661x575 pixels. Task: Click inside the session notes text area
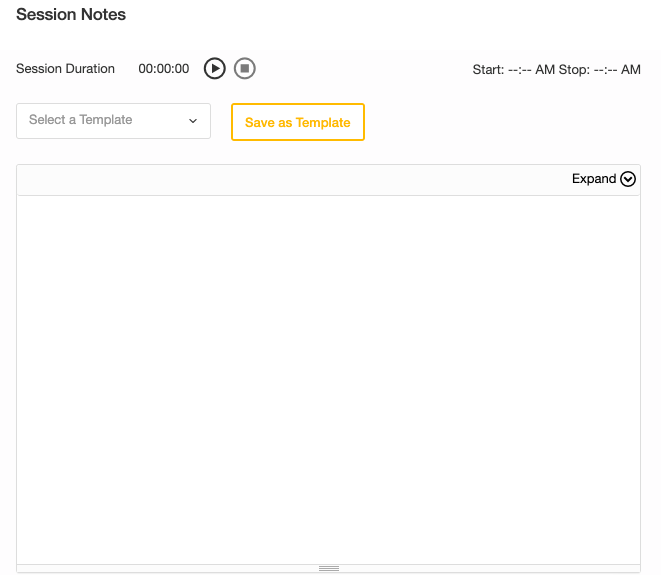pyautogui.click(x=328, y=379)
